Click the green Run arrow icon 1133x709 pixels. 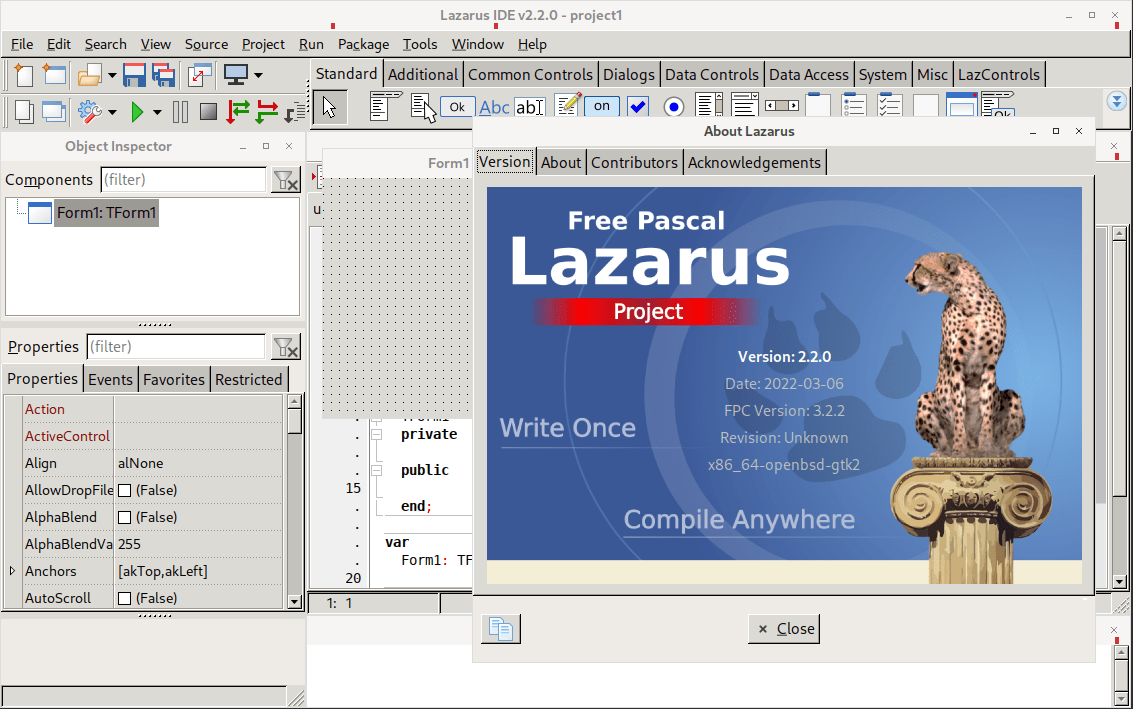138,111
